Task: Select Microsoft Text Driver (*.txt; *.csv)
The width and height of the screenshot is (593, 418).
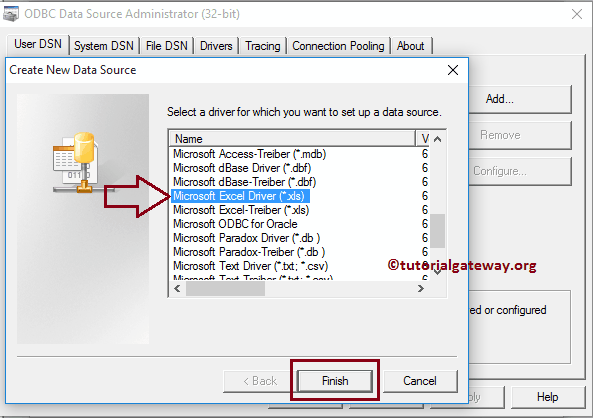Action: [250, 266]
